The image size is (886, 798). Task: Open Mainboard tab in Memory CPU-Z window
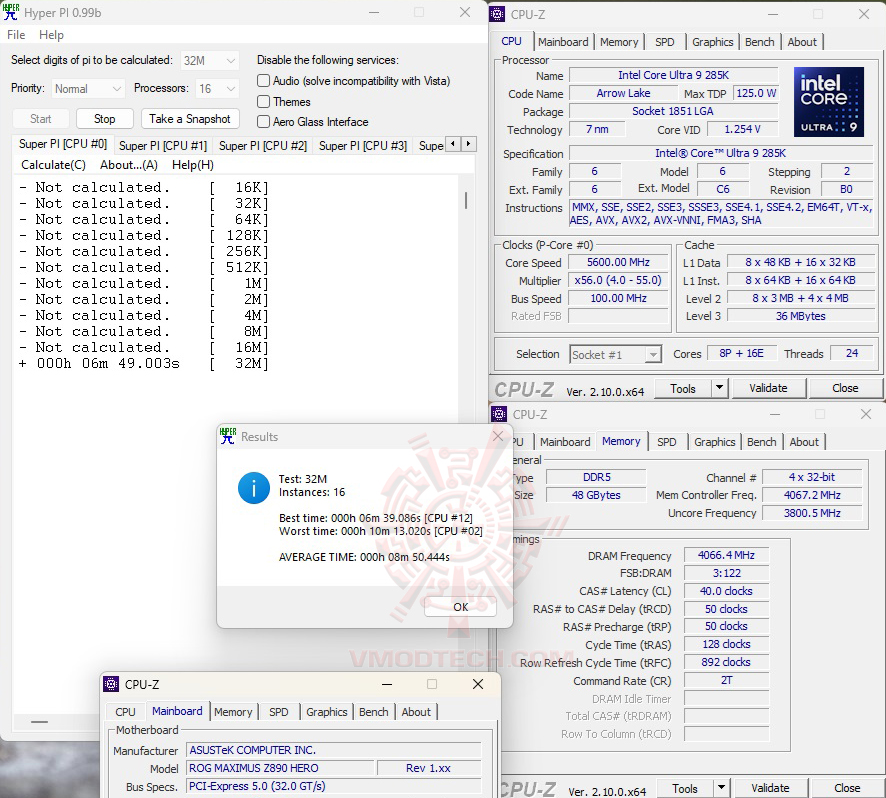[565, 442]
